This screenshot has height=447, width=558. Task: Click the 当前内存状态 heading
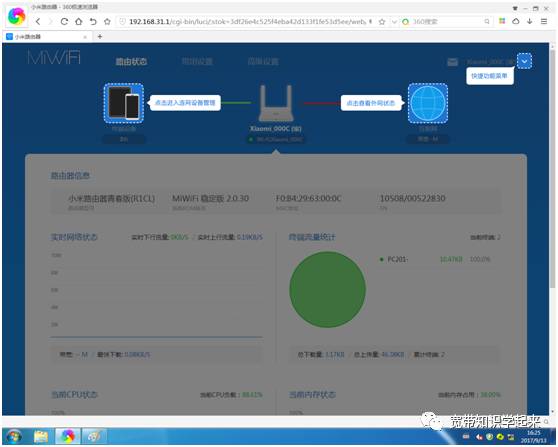coord(312,395)
